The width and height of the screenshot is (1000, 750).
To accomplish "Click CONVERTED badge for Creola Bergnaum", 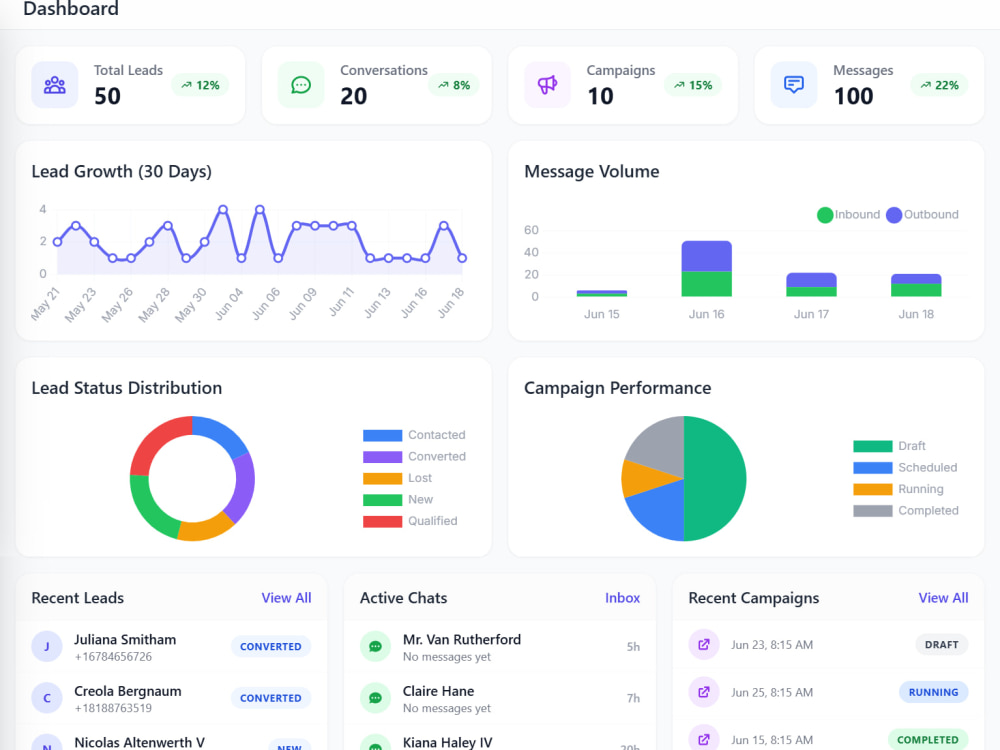I will pyautogui.click(x=271, y=698).
